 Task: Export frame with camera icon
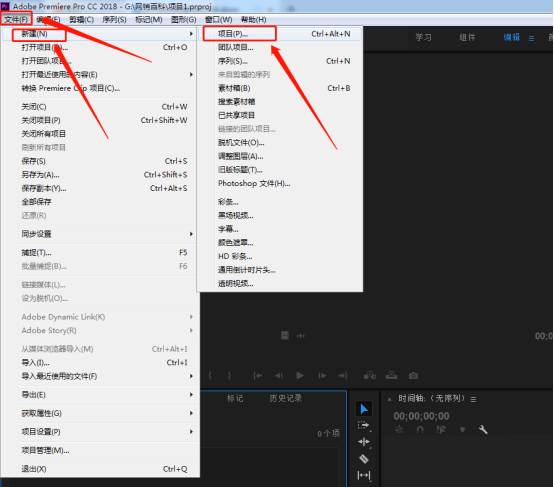tap(413, 376)
